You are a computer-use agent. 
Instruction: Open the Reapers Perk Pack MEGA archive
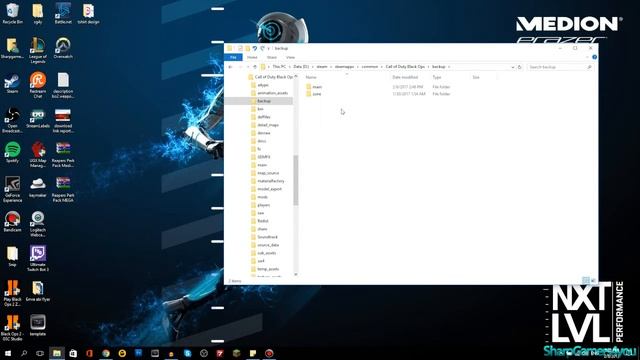63,189
